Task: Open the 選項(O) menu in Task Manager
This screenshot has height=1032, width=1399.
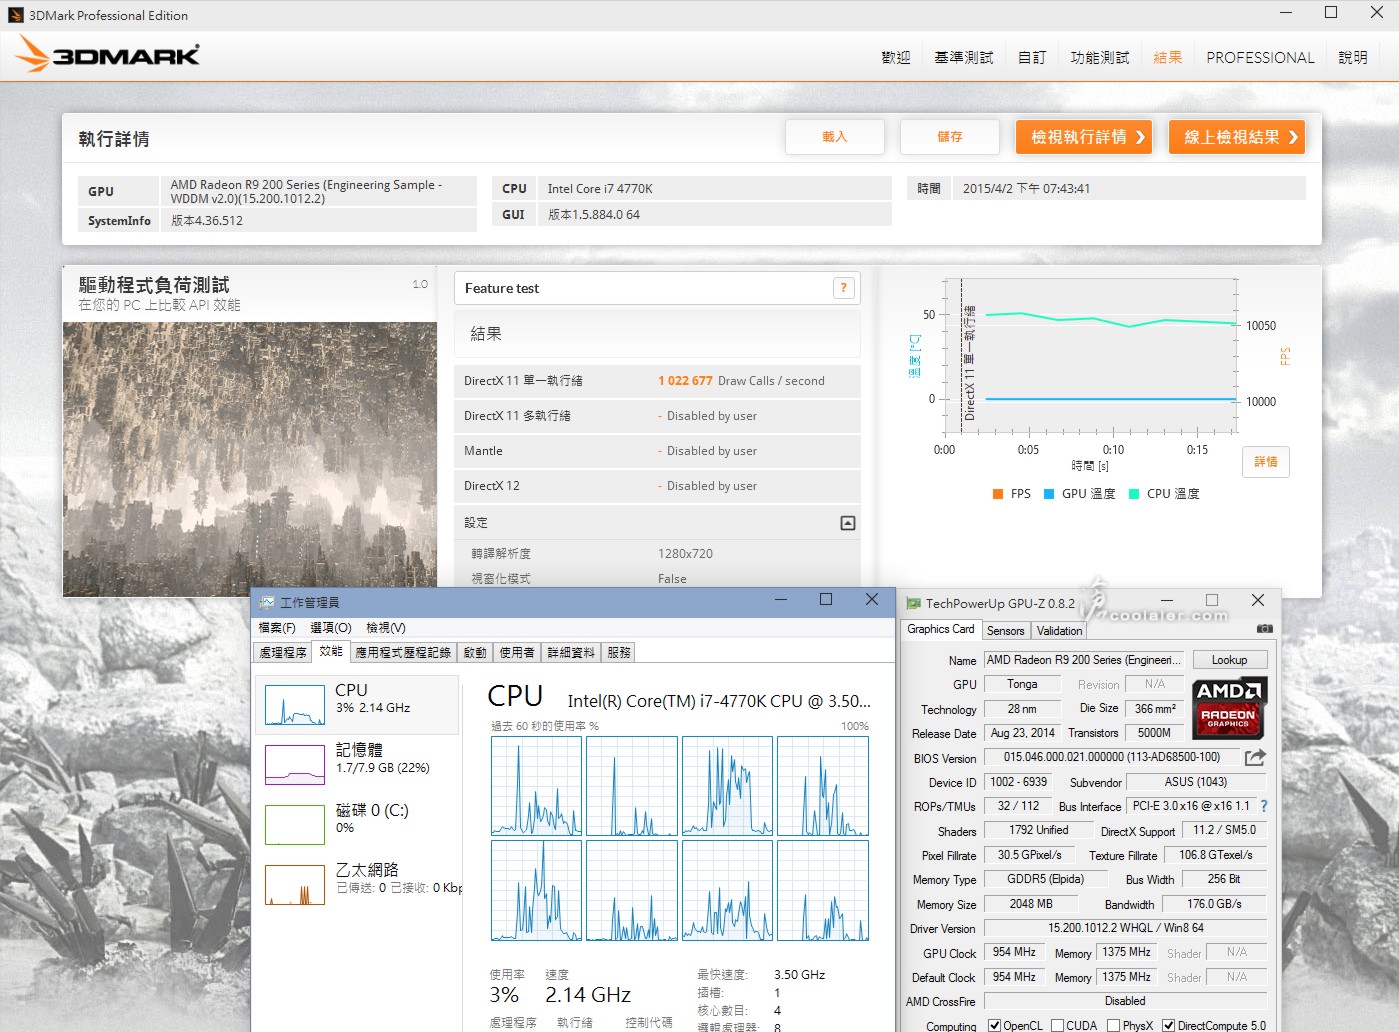Action: [331, 627]
